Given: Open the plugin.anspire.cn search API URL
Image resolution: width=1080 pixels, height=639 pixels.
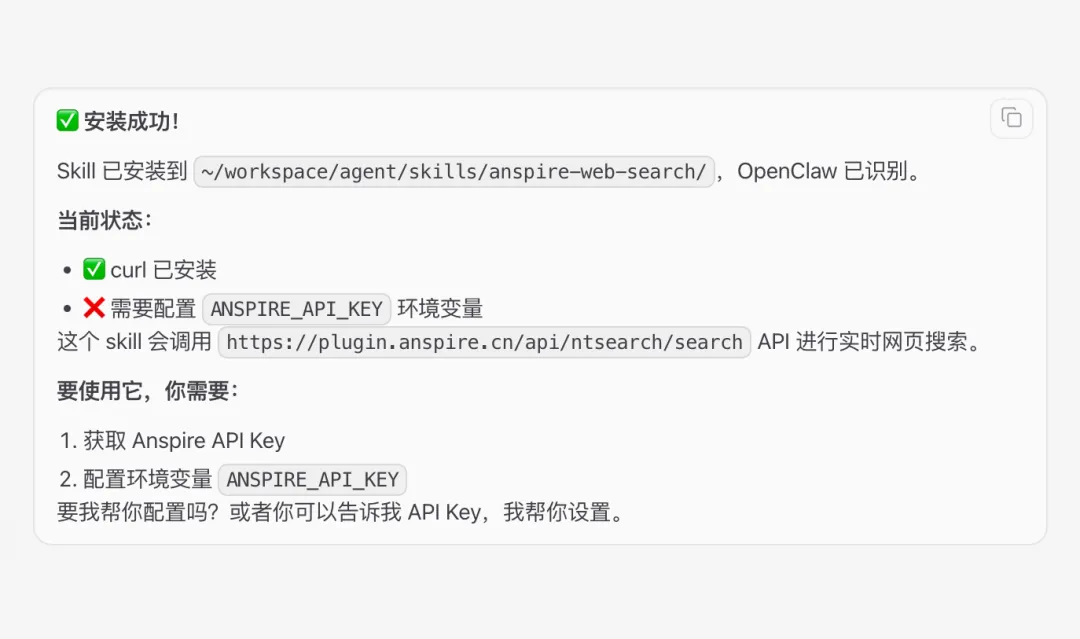Looking at the screenshot, I should coord(484,342).
